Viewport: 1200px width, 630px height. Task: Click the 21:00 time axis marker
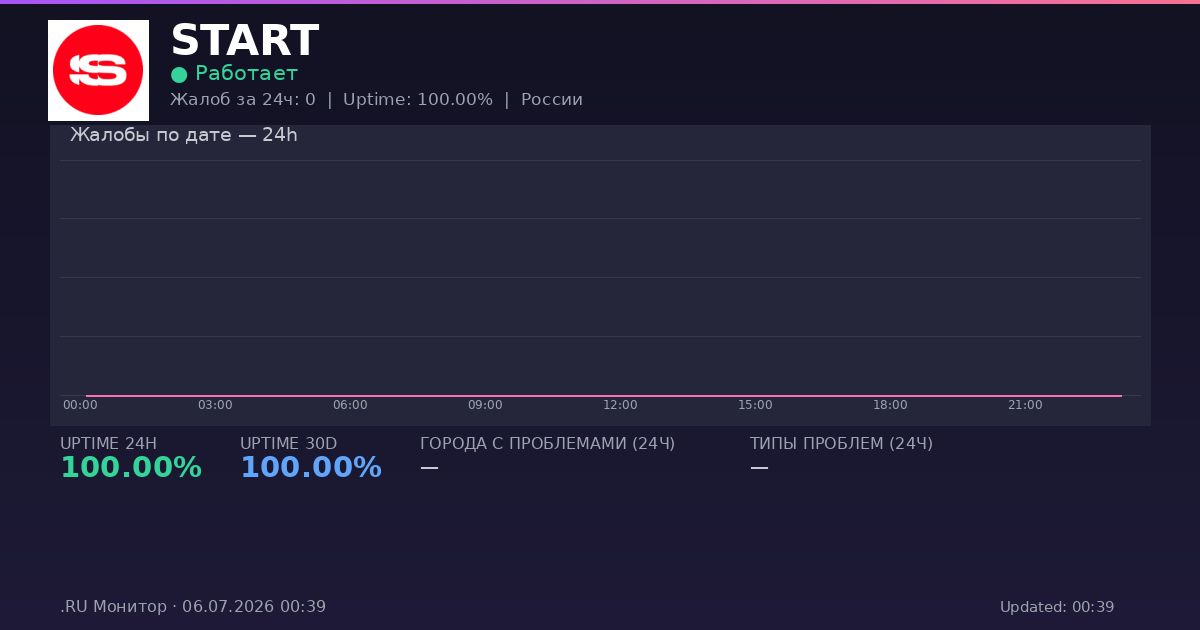(x=1025, y=405)
